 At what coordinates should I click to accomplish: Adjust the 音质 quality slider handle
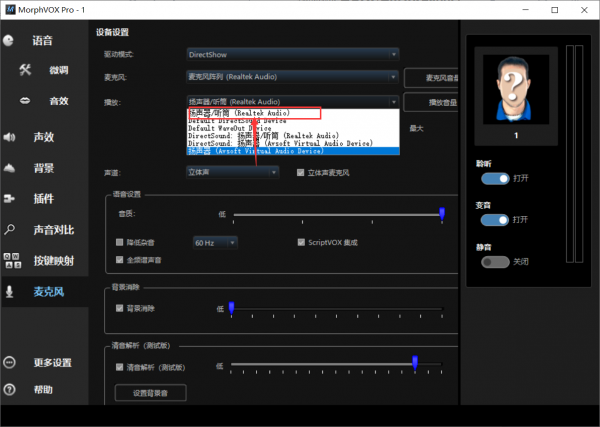point(442,214)
